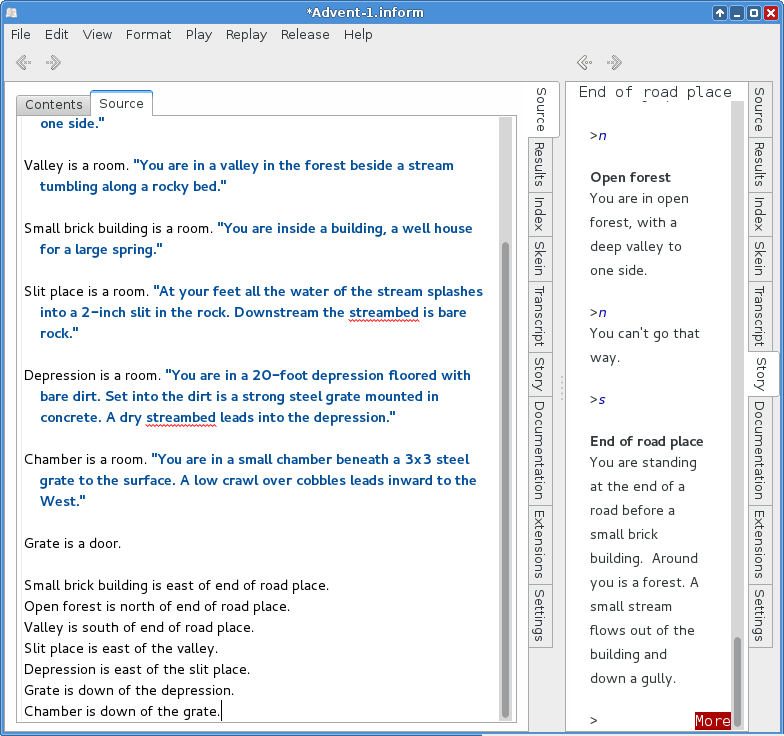
Task: Click the forward arrow in left panel toolbar
Action: pos(53,62)
